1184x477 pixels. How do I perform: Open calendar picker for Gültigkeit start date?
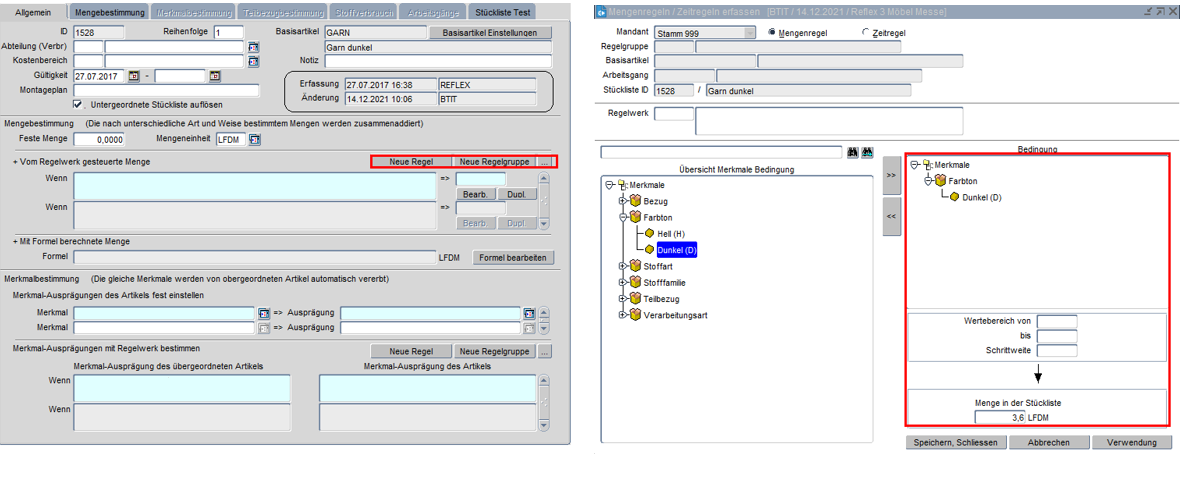134,76
